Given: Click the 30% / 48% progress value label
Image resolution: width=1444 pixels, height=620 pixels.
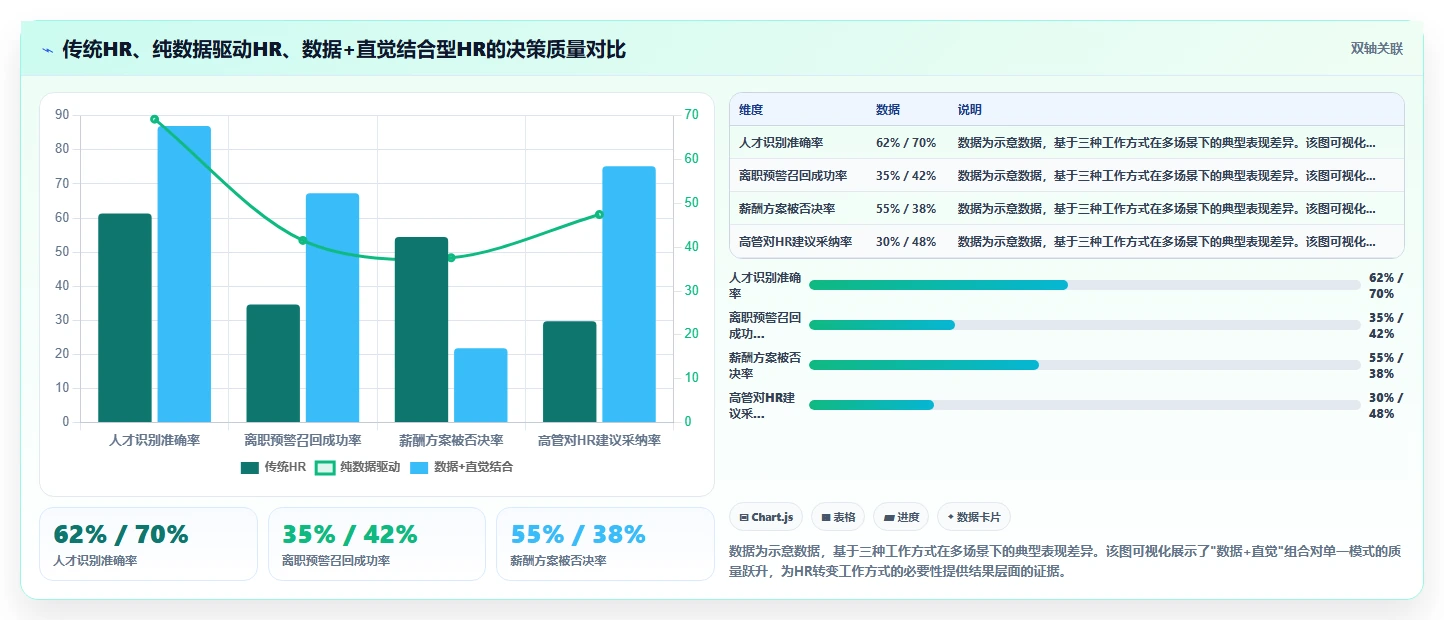Looking at the screenshot, I should [x=1385, y=405].
